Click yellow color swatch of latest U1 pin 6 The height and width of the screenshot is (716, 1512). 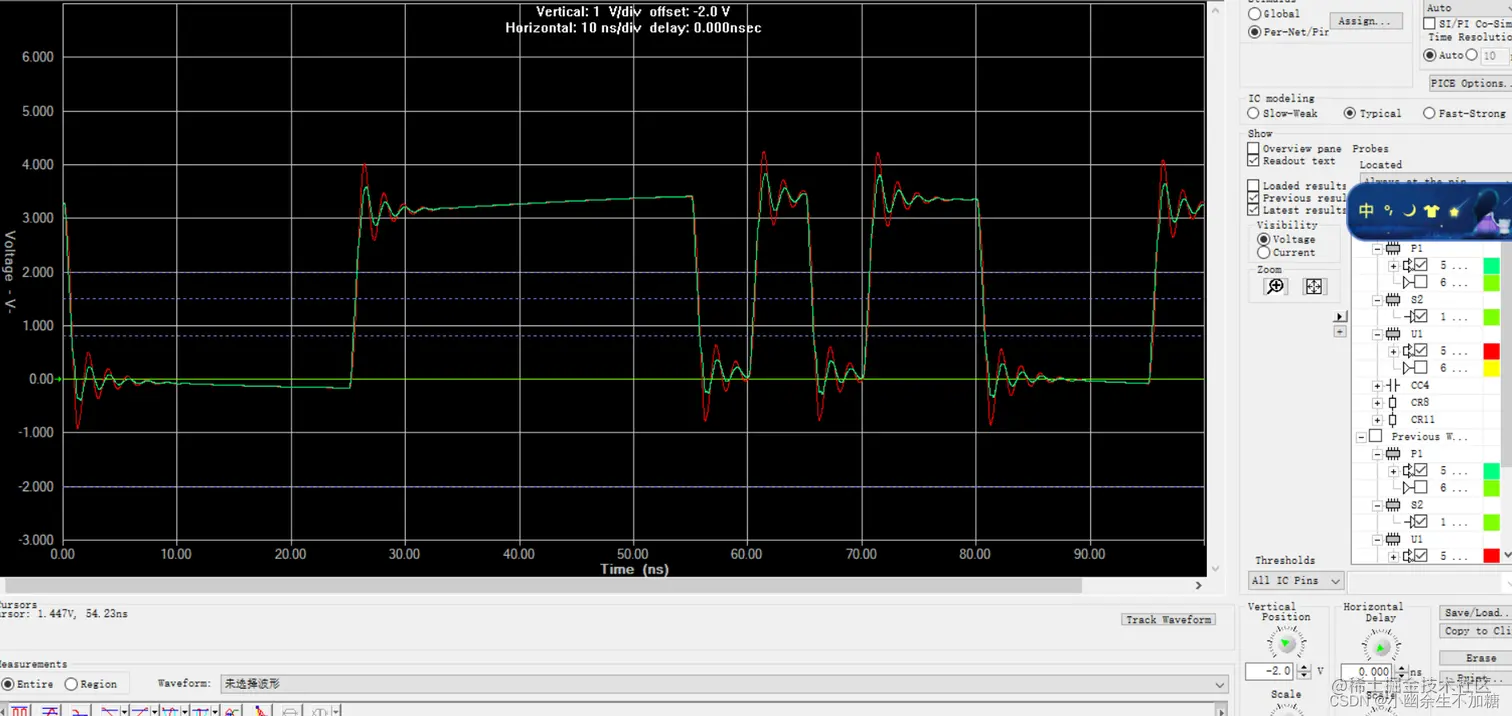point(1491,368)
